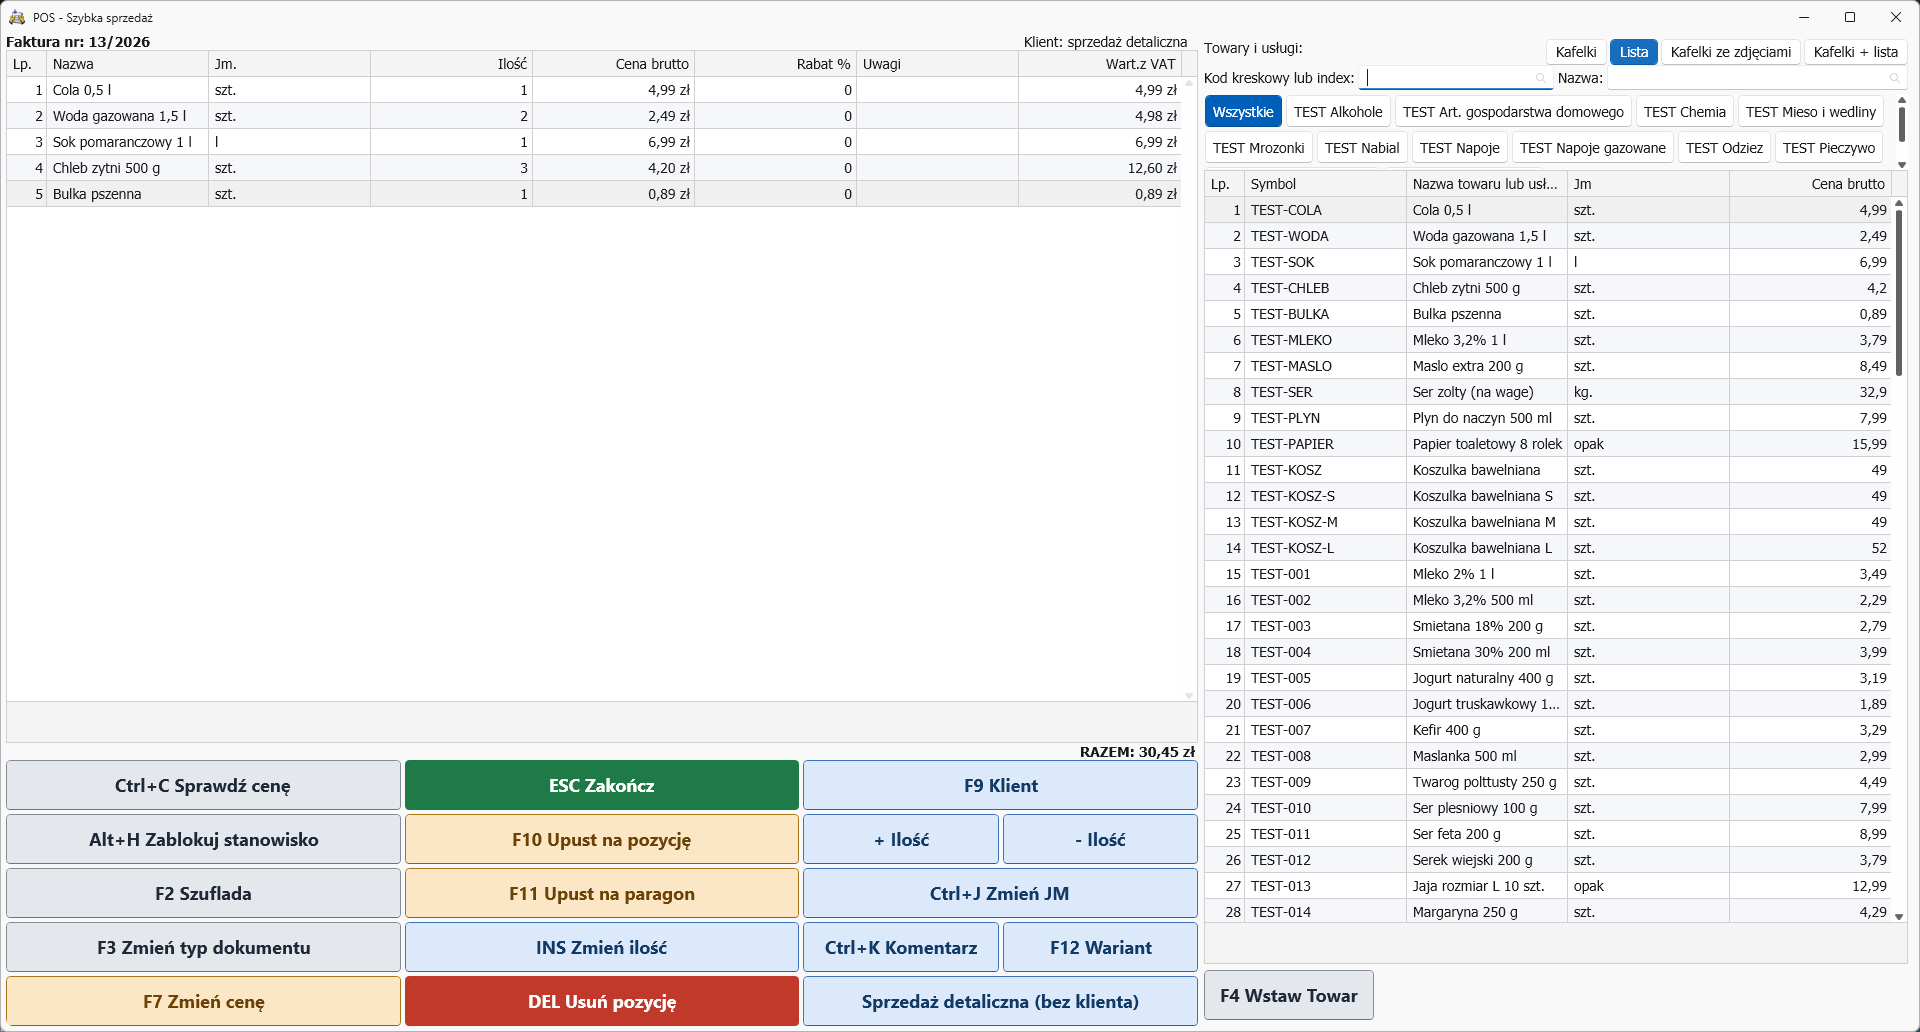This screenshot has width=1920, height=1032.
Task: Click the Nazwa search input field
Action: tap(1756, 78)
